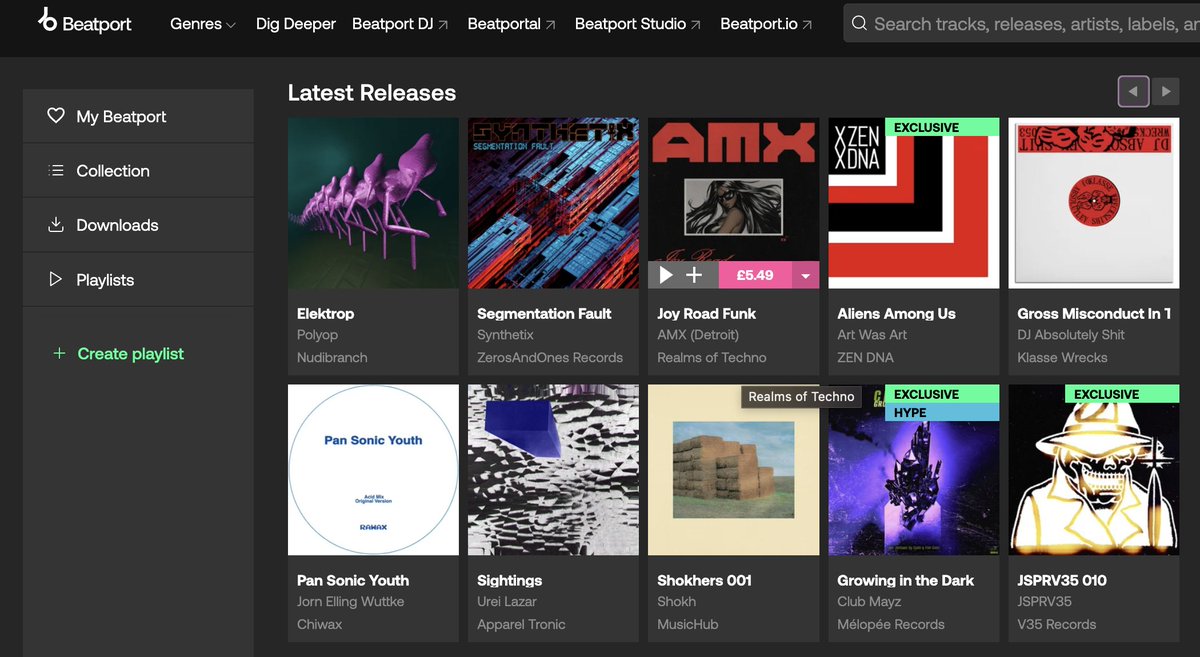Open label Chiwax
The image size is (1200, 657).
click(319, 624)
